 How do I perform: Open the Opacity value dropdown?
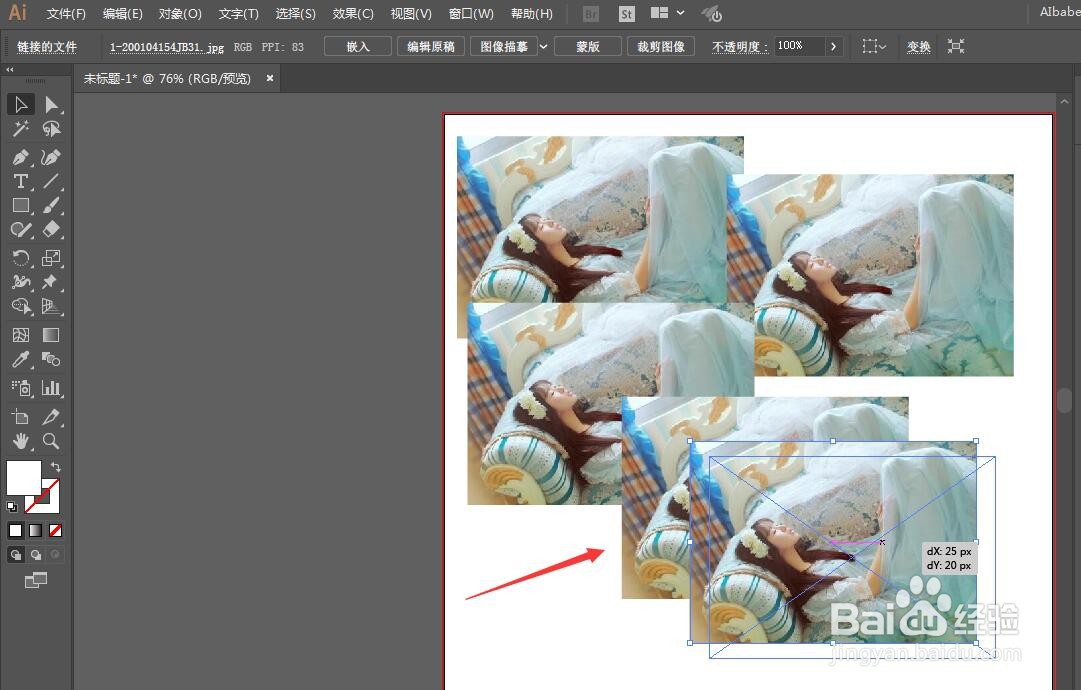[833, 46]
